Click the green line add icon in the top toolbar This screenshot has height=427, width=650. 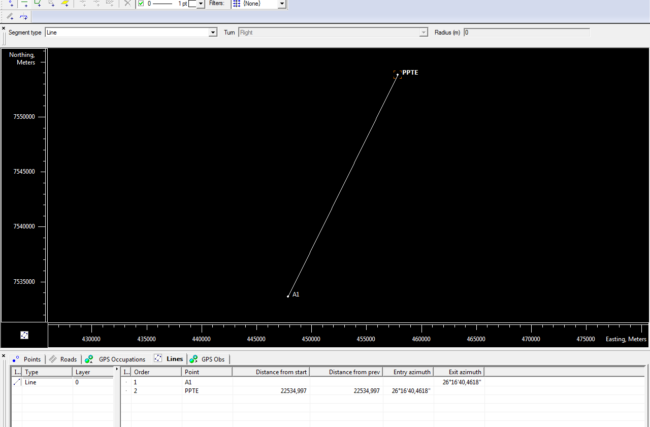coord(24,3)
